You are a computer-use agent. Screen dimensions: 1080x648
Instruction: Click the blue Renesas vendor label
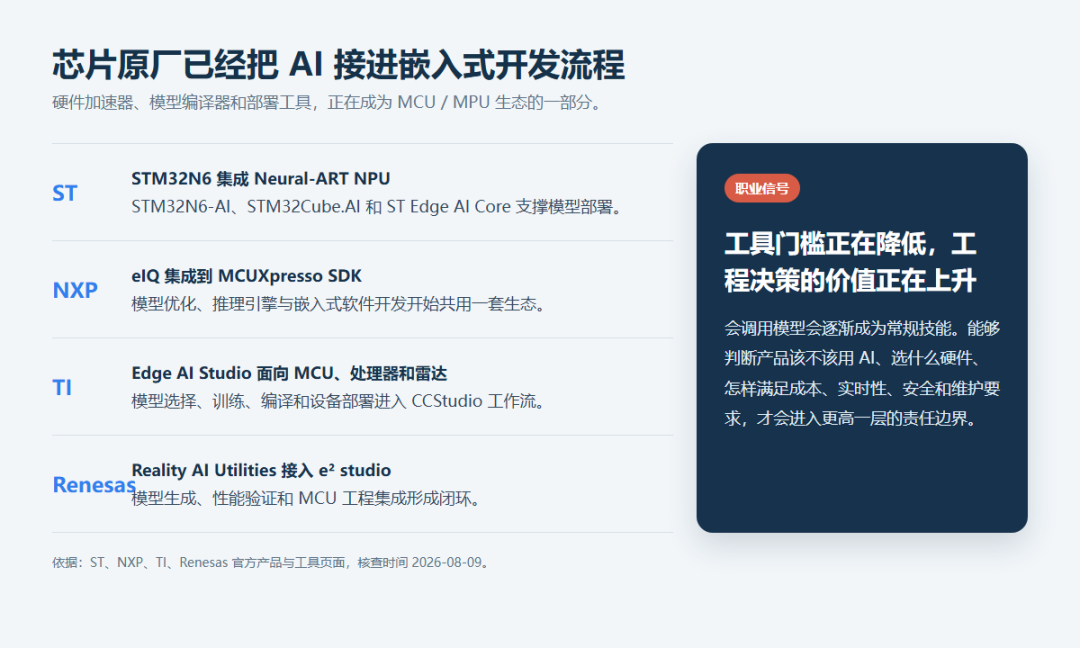(94, 485)
